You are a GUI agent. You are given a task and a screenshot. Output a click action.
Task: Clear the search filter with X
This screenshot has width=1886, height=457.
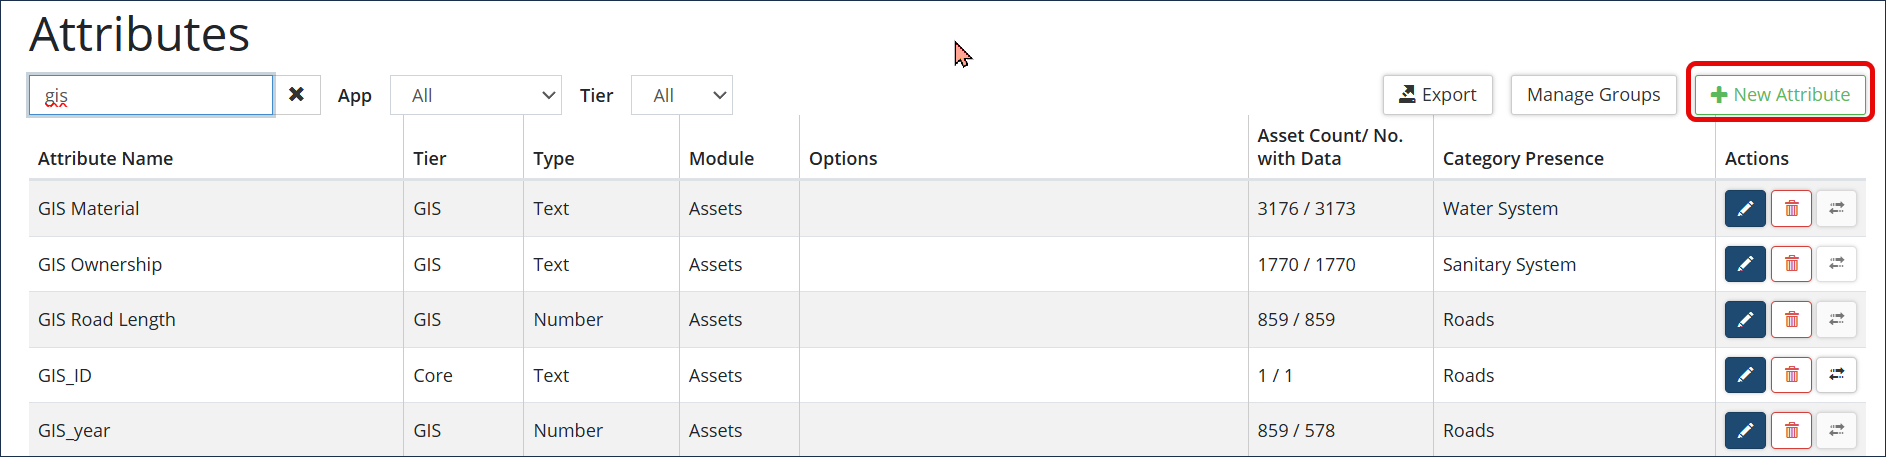(x=297, y=95)
